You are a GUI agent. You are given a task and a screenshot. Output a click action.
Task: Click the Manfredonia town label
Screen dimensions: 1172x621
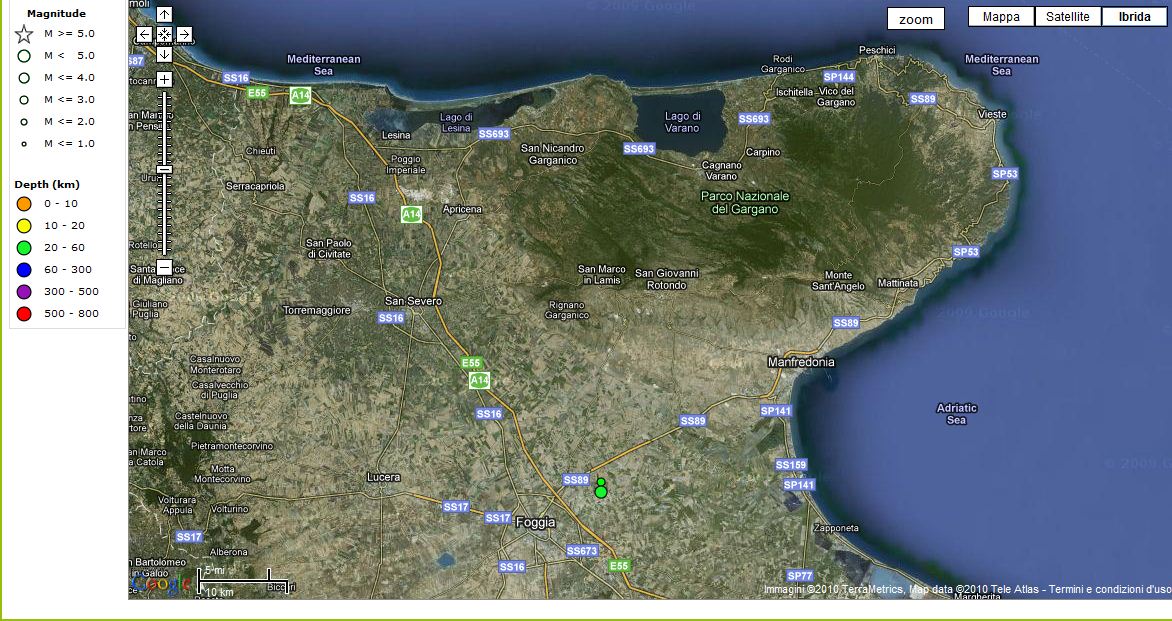(801, 362)
